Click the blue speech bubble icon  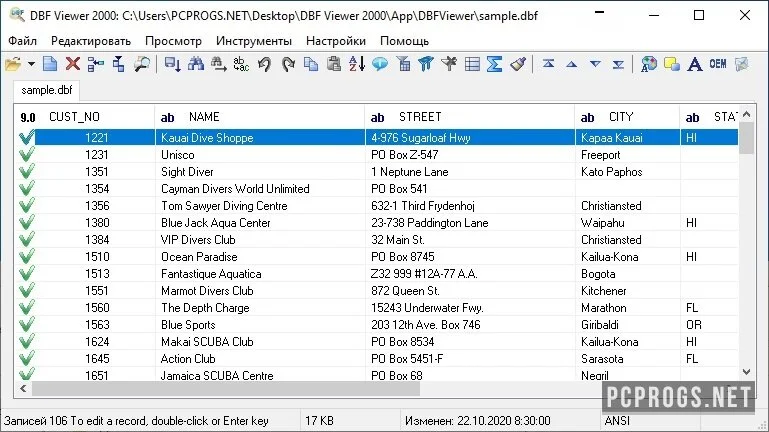380,64
